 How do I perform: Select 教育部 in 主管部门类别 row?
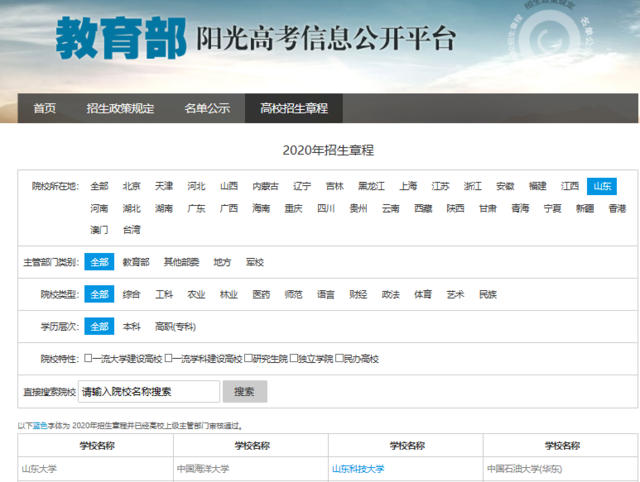136,262
